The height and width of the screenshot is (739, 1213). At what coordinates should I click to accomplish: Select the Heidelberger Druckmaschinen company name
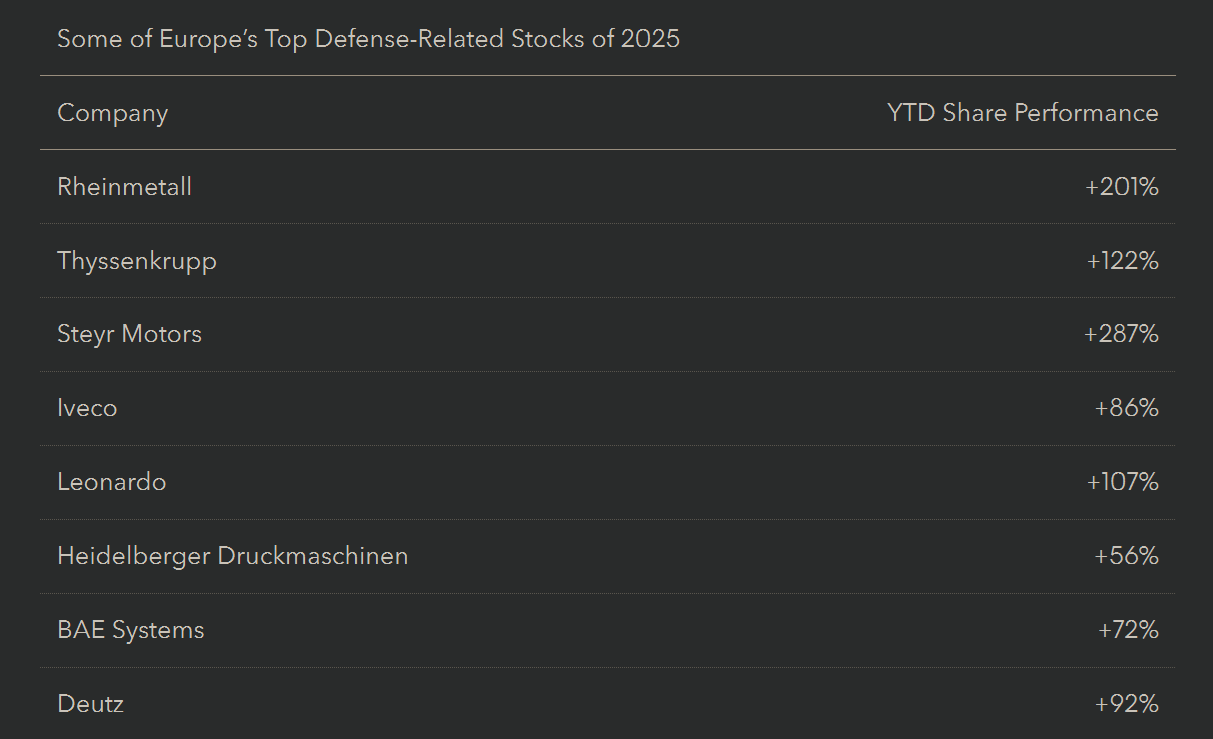(232, 556)
